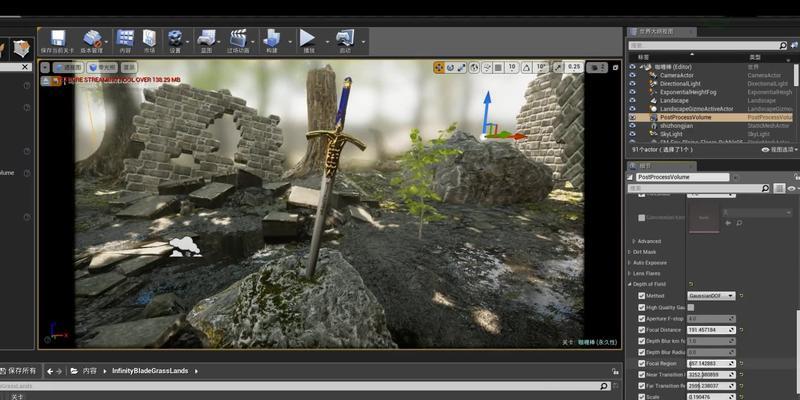This screenshot has height=400, width=800.
Task: Open Launch options dropdown arrow
Action: coord(363,42)
